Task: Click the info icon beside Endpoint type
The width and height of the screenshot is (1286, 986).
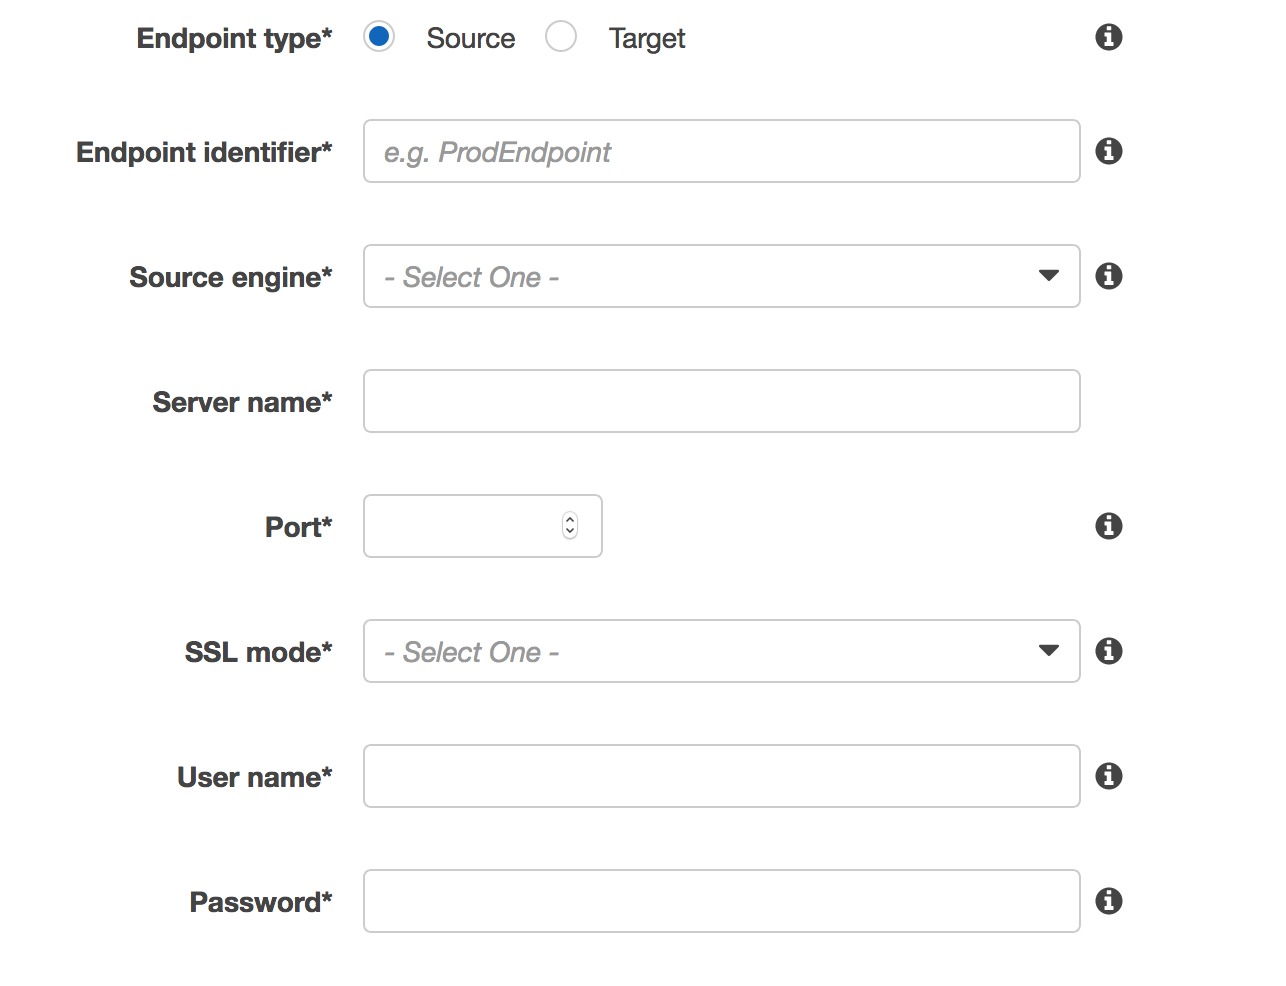Action: [1108, 37]
